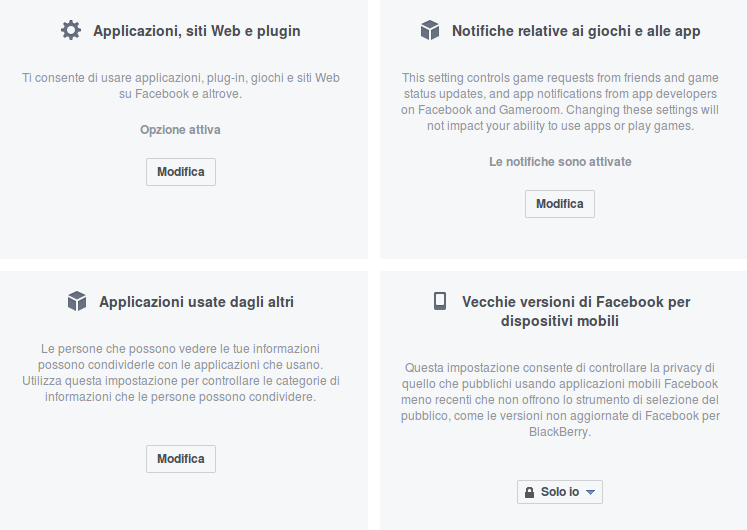Expand the arrow on the Solo io dropdown
The image size is (747, 530).
[x=590, y=492]
